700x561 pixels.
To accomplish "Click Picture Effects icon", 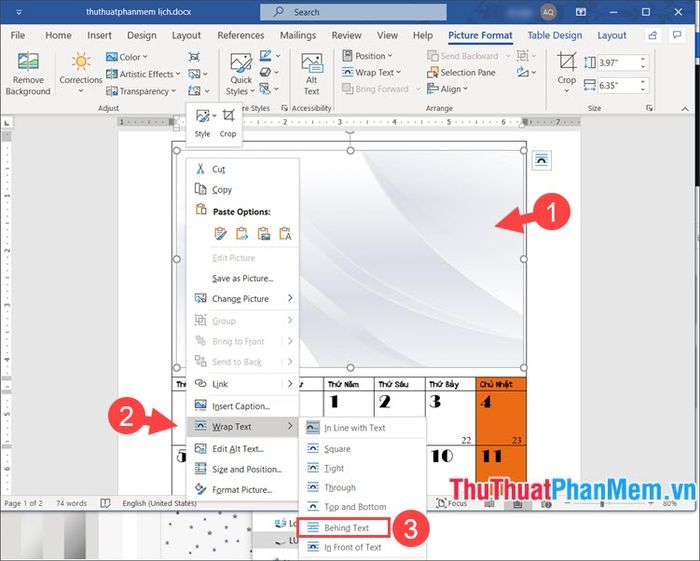I will click(x=269, y=72).
